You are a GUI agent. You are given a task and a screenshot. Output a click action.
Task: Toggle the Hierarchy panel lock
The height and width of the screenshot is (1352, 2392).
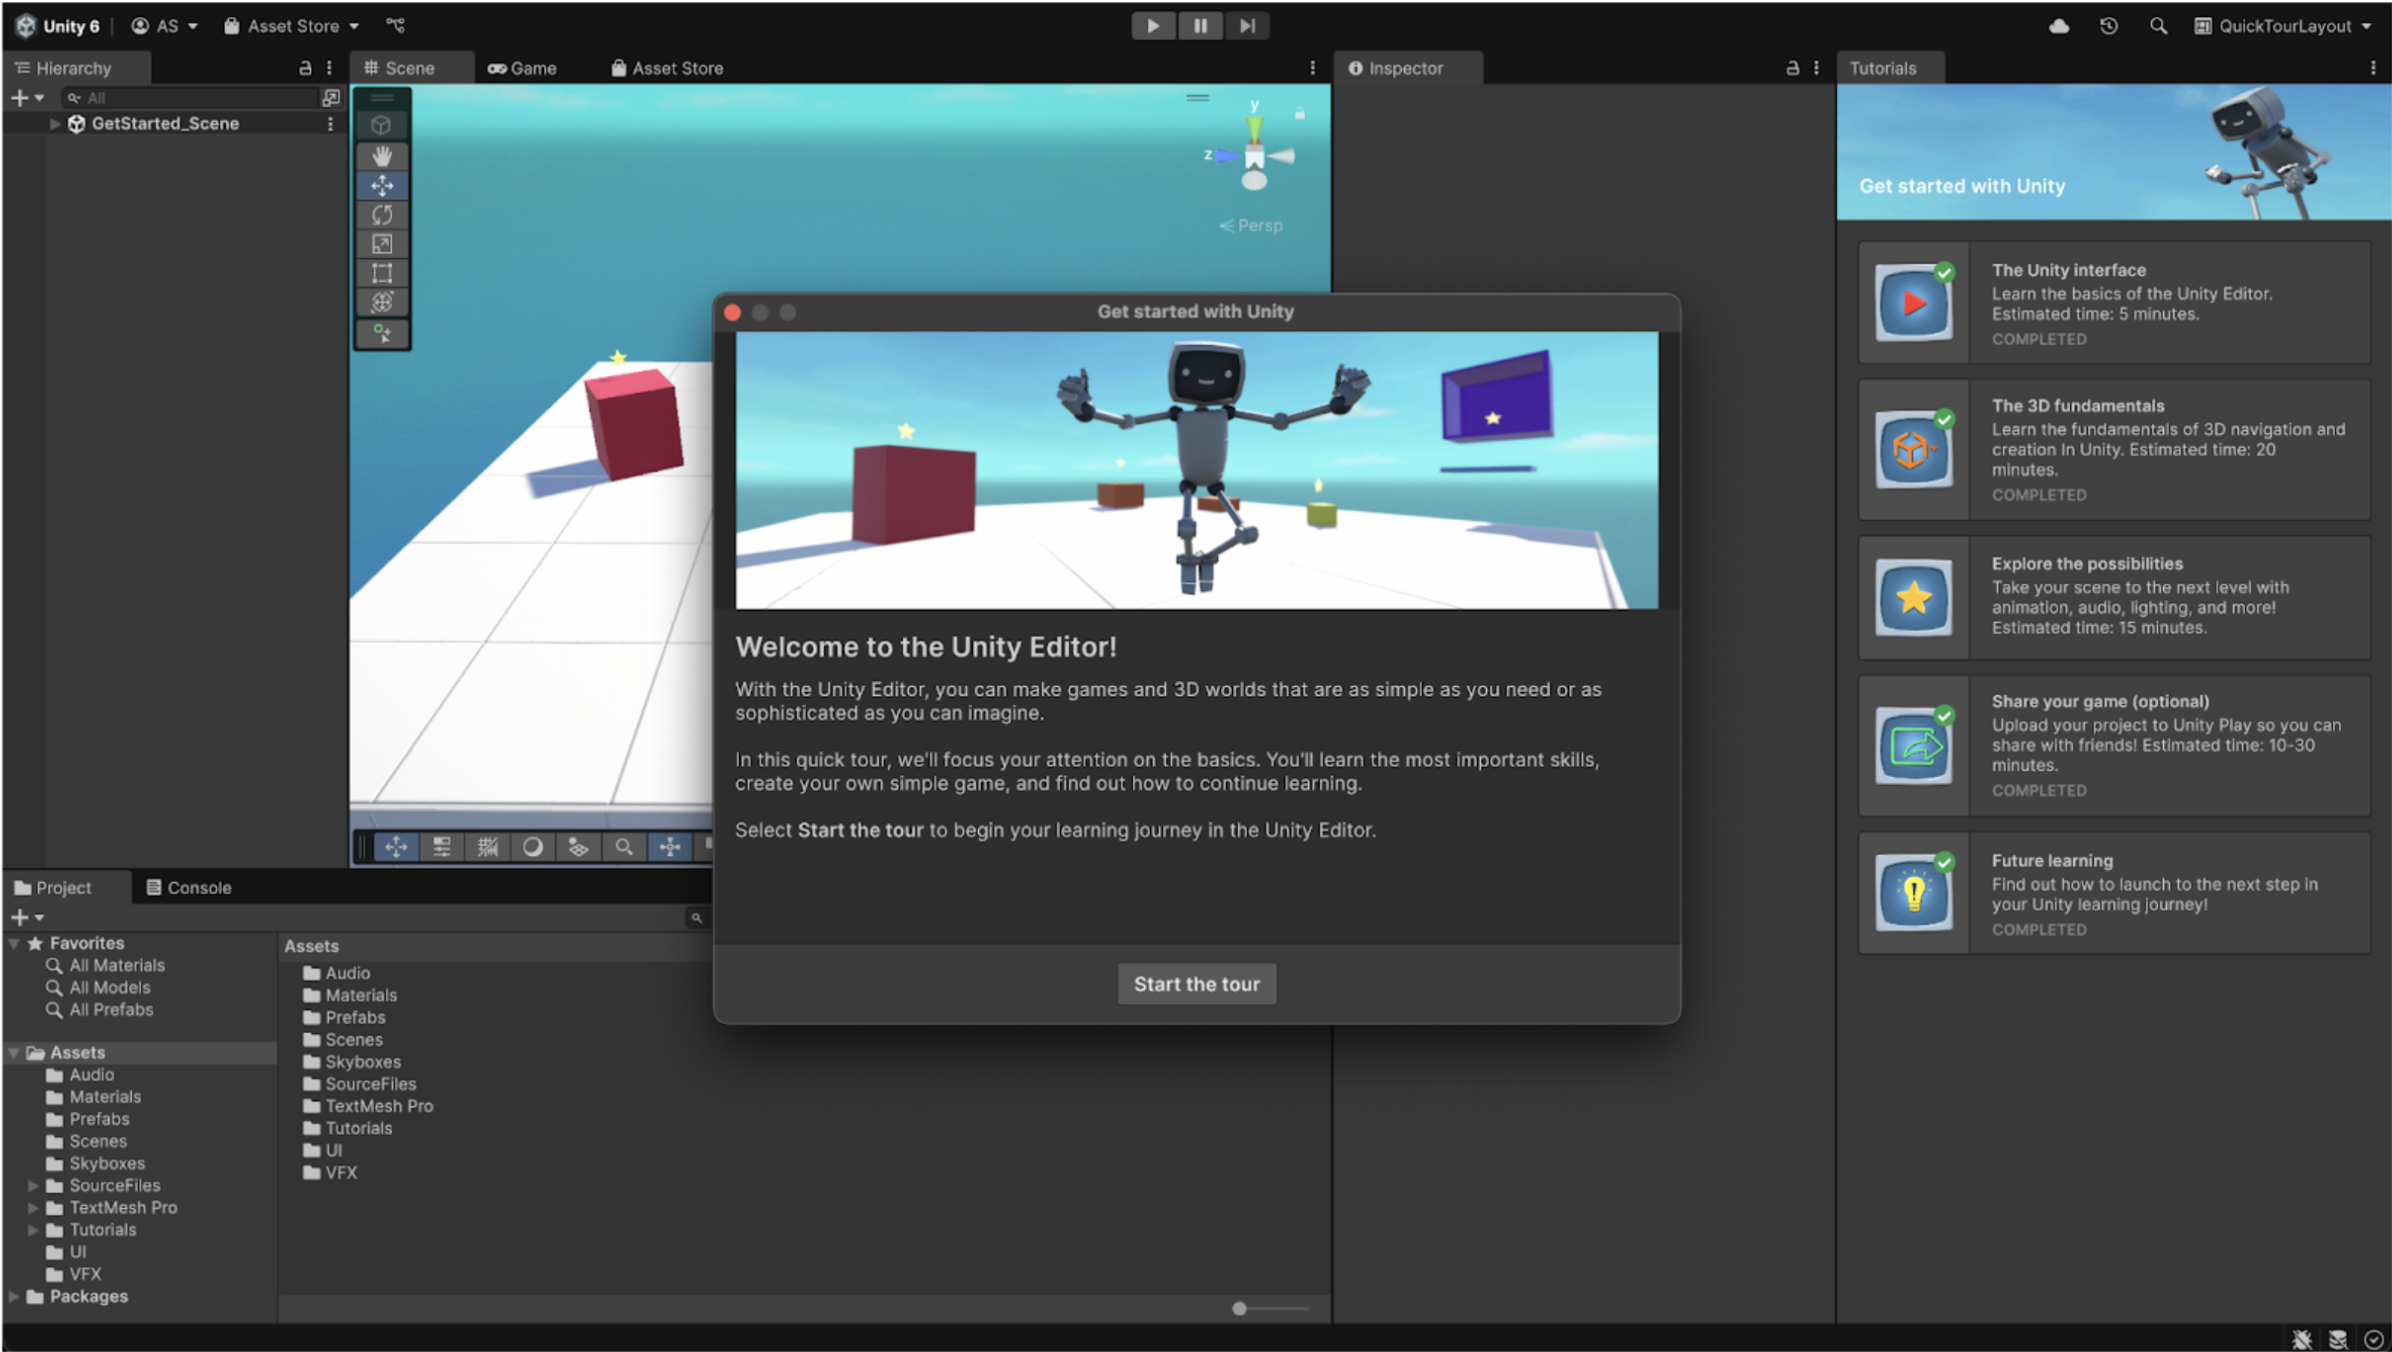pos(305,68)
